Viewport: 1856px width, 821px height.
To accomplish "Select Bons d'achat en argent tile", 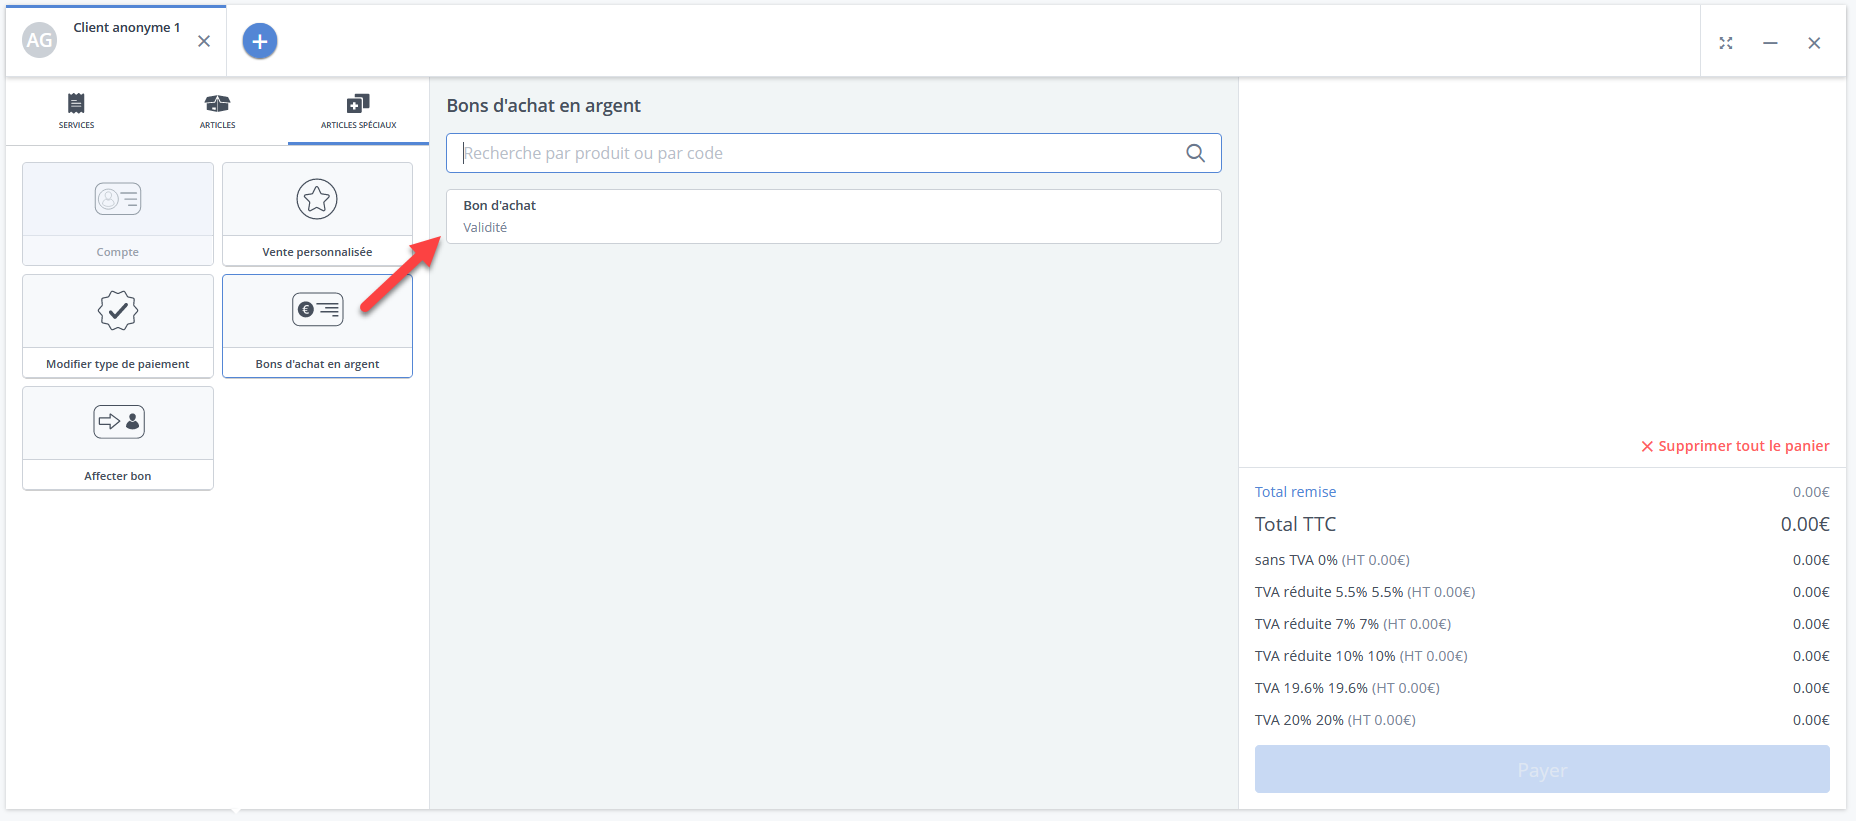I will pyautogui.click(x=317, y=326).
